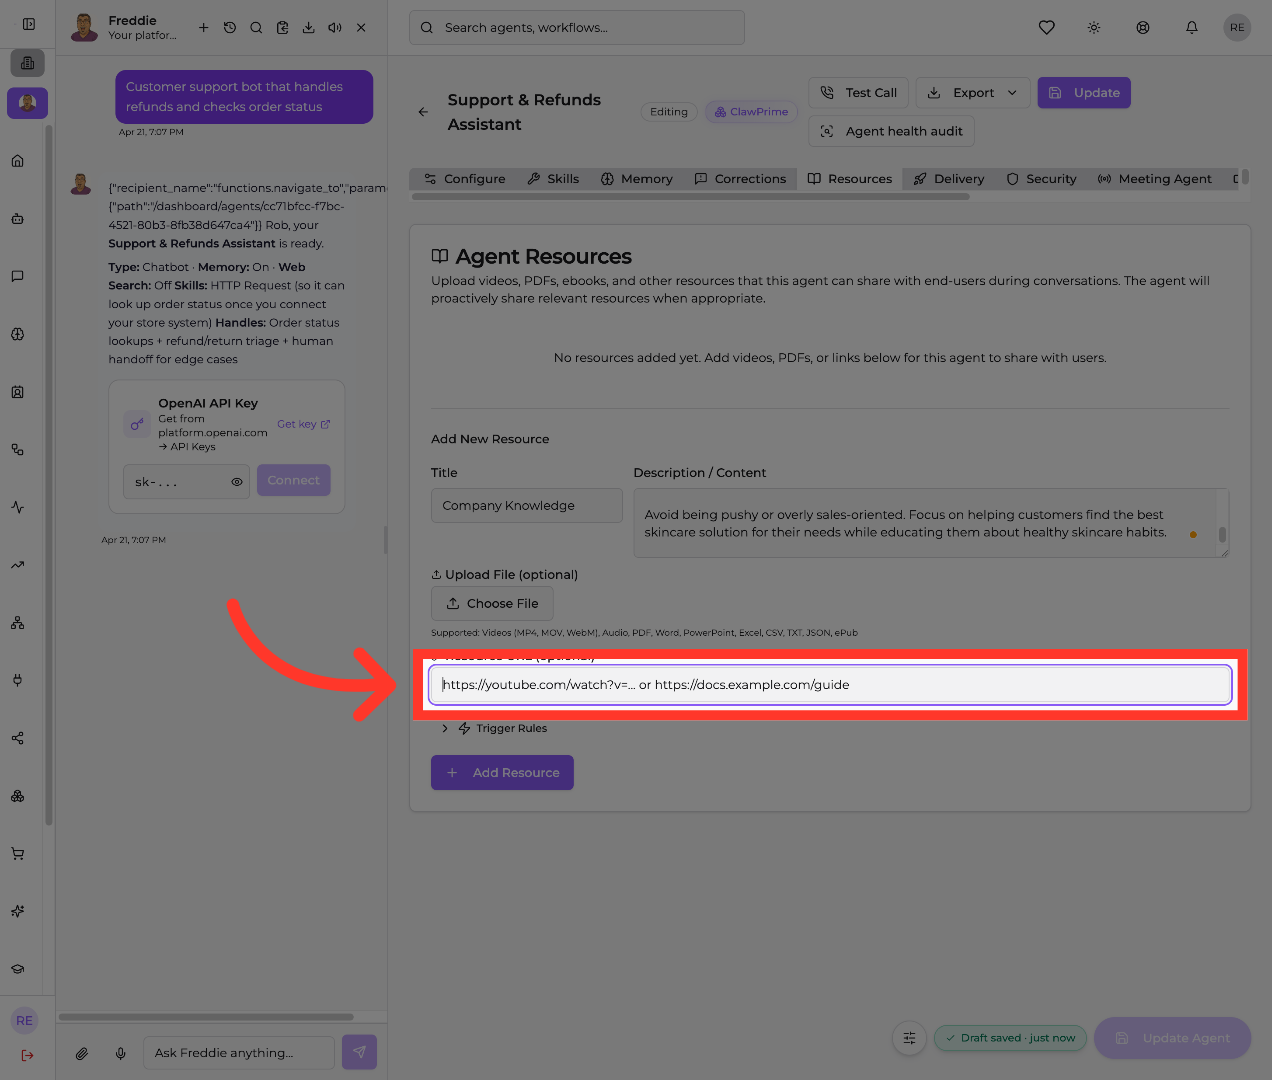This screenshot has height=1080, width=1272.
Task: Click the Resource URL input field
Action: tap(830, 685)
